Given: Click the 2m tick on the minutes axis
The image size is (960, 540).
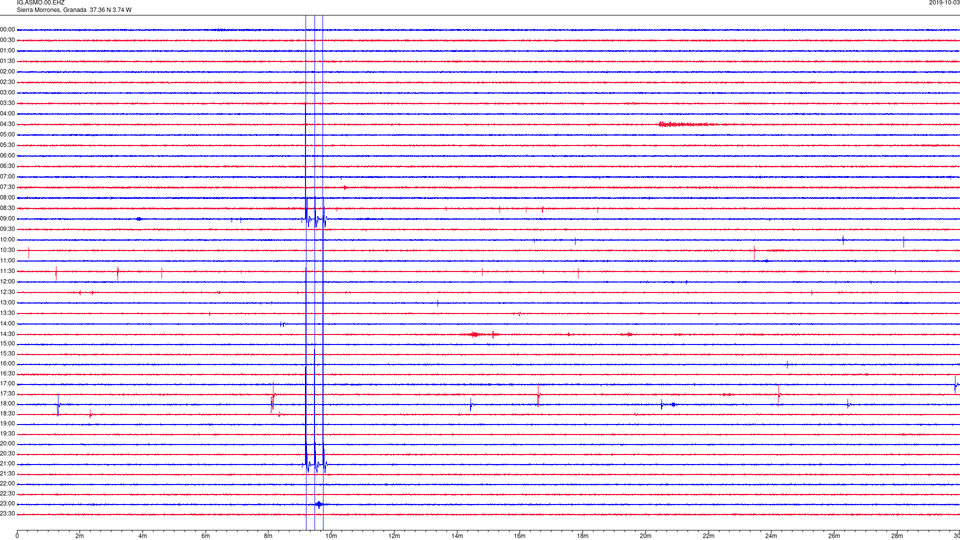Looking at the screenshot, I should 80,536.
